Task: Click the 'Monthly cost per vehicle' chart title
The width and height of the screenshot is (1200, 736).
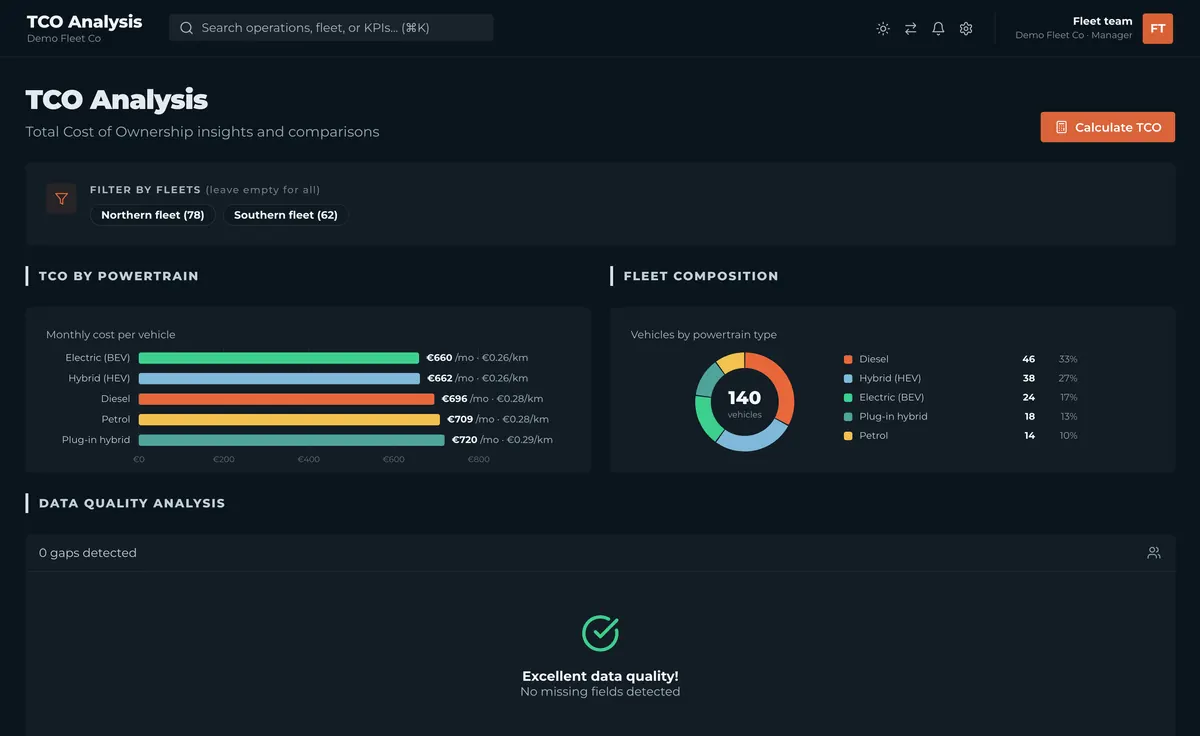Action: point(111,334)
